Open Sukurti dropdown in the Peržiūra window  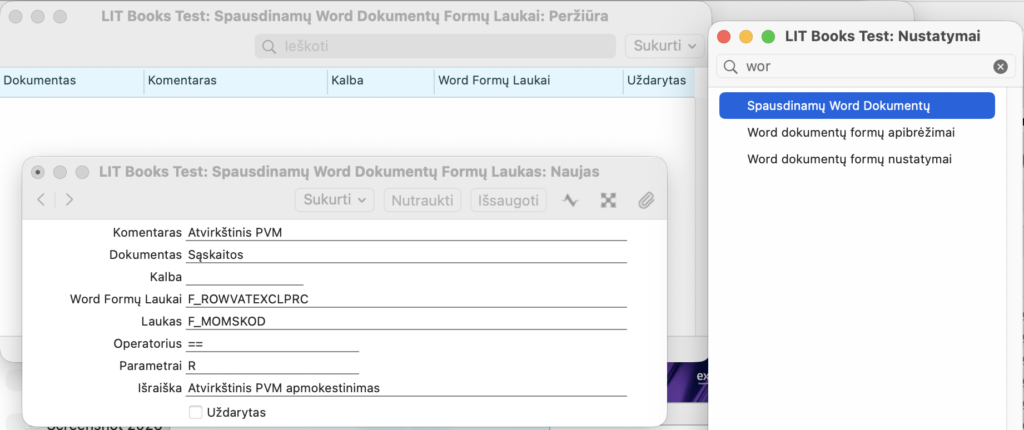[665, 46]
